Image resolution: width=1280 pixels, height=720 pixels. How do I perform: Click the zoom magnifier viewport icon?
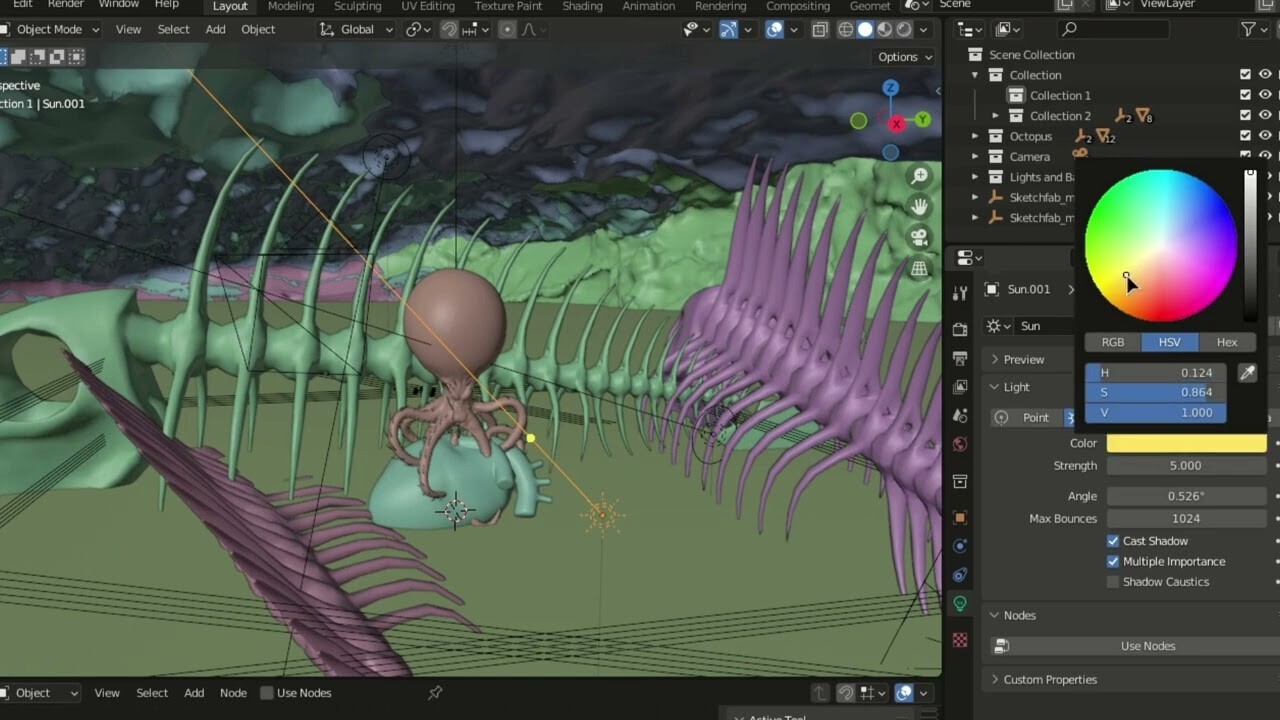918,176
